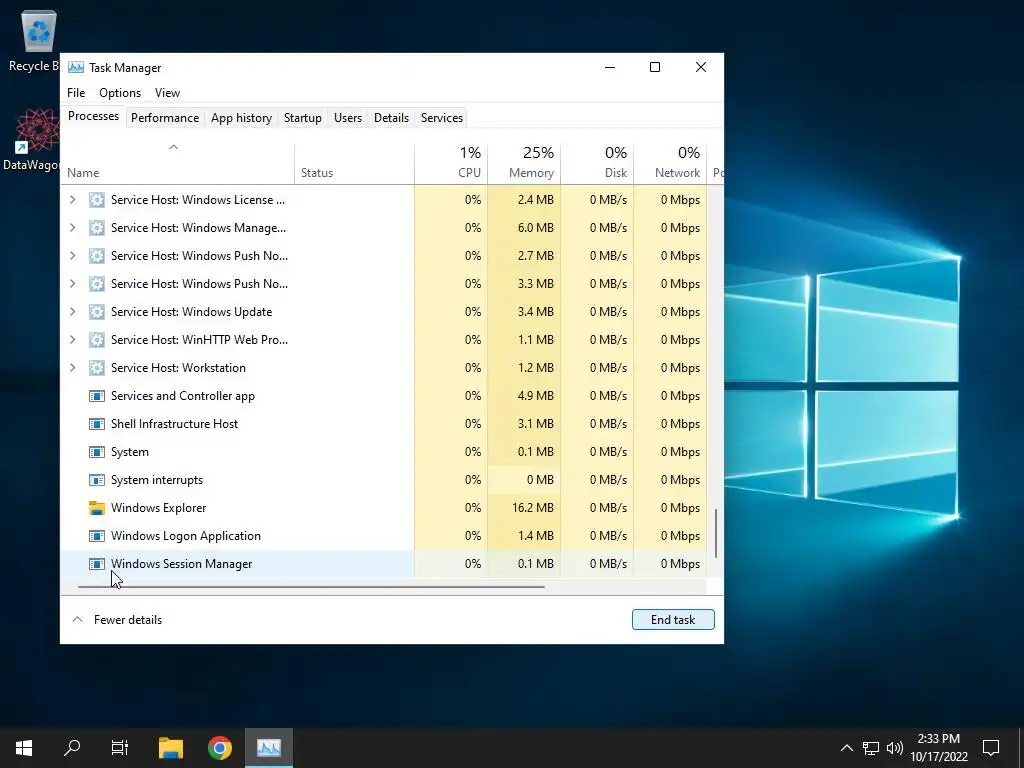Open the File menu

coord(76,93)
